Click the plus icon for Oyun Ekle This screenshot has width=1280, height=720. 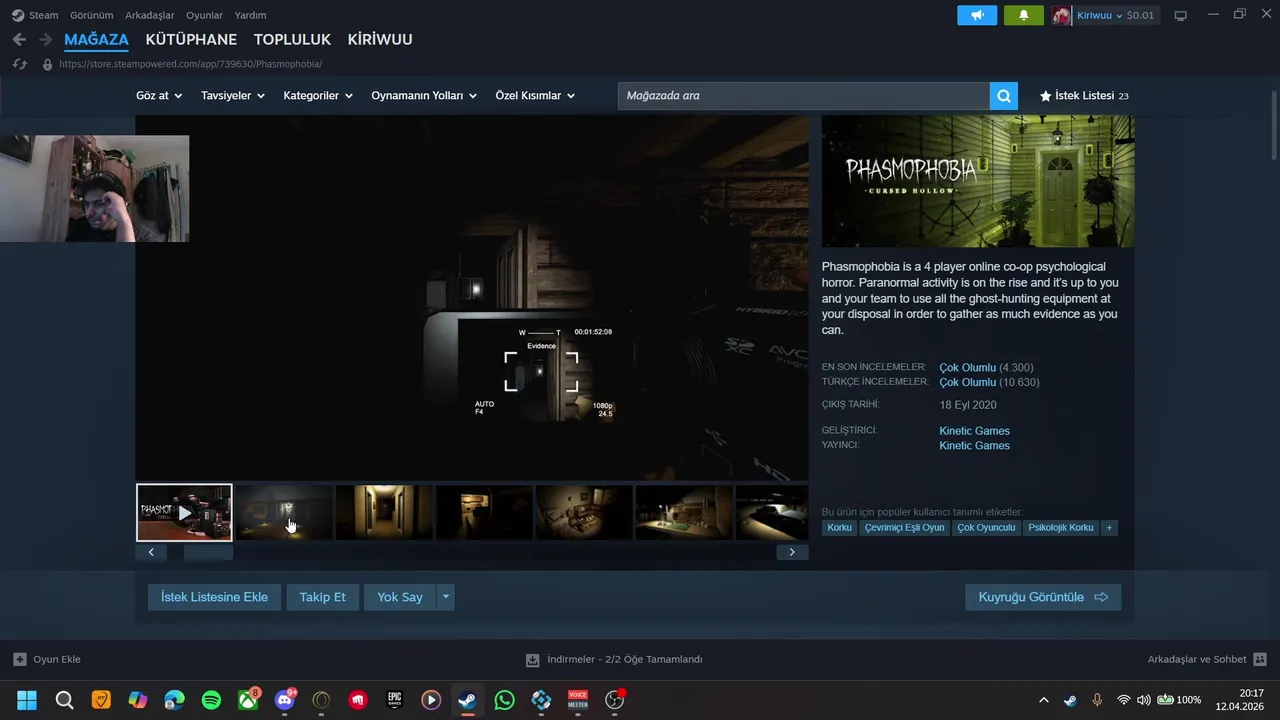[20, 659]
